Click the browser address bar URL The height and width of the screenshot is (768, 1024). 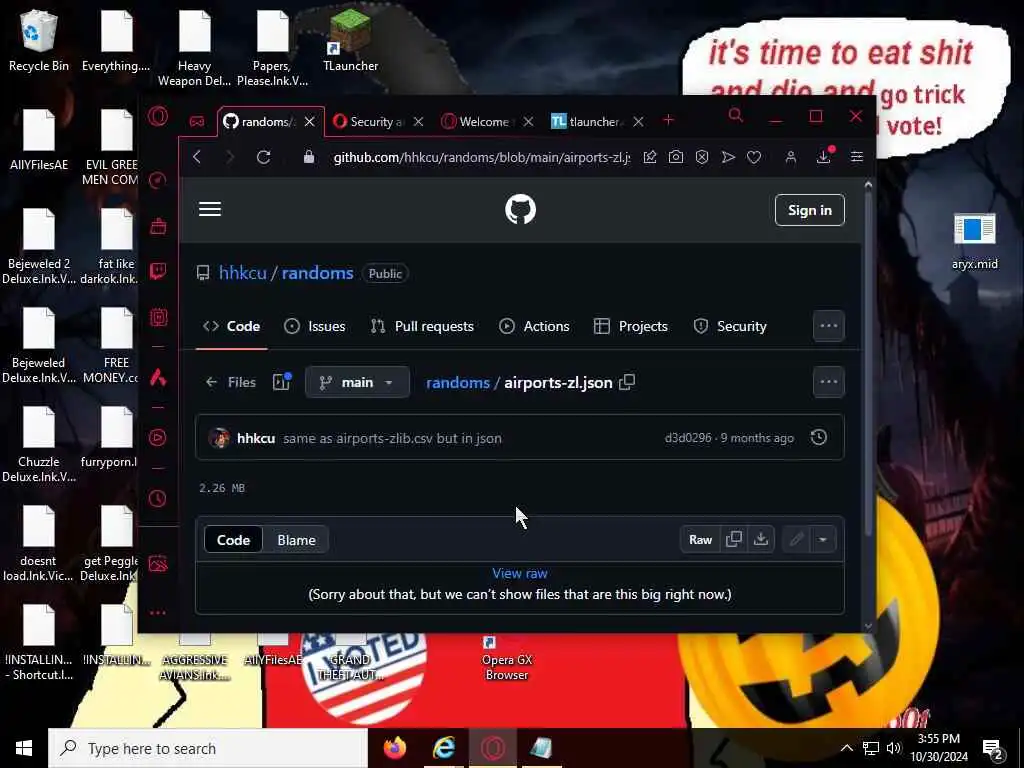(x=482, y=157)
